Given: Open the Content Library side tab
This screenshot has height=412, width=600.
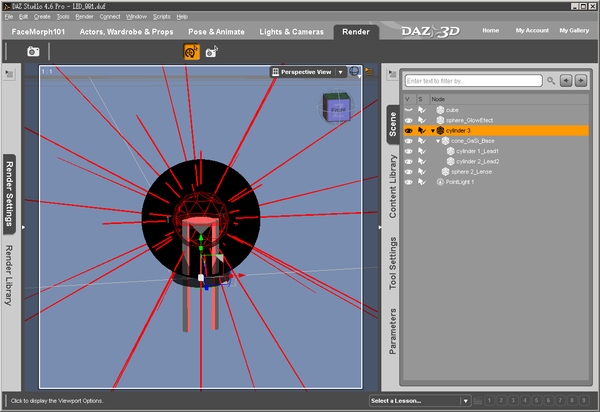Looking at the screenshot, I should (393, 186).
